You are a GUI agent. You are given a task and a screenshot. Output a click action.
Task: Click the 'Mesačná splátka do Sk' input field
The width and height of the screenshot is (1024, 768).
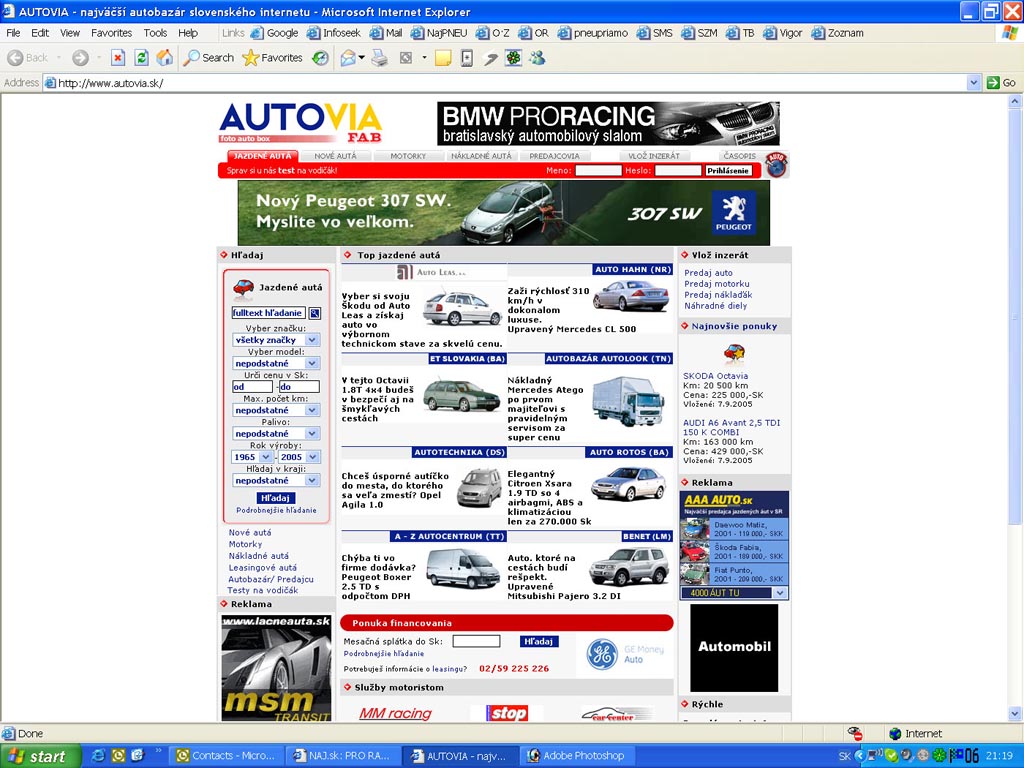(x=477, y=641)
